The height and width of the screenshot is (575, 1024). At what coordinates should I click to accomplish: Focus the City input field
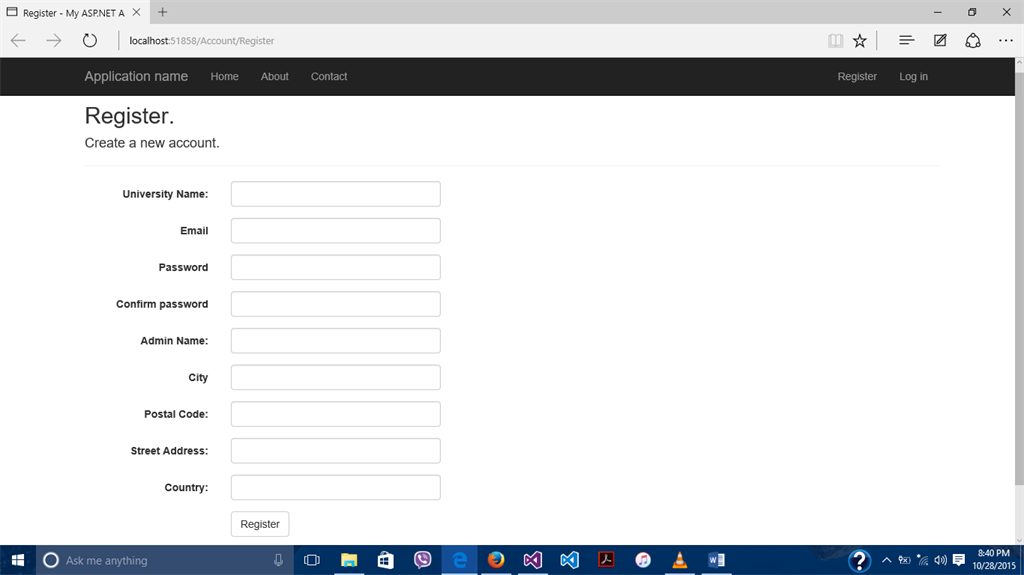[x=336, y=377]
